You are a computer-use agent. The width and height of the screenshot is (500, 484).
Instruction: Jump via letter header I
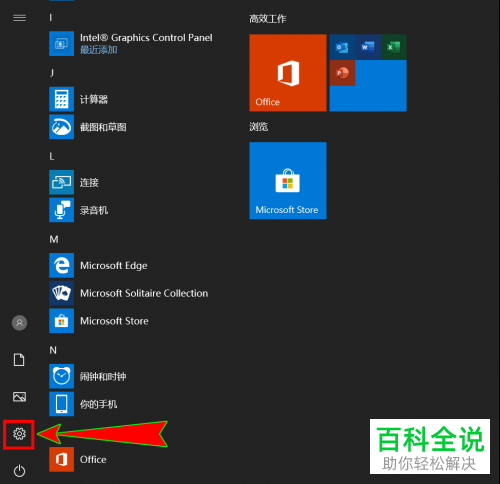pyautogui.click(x=51, y=18)
